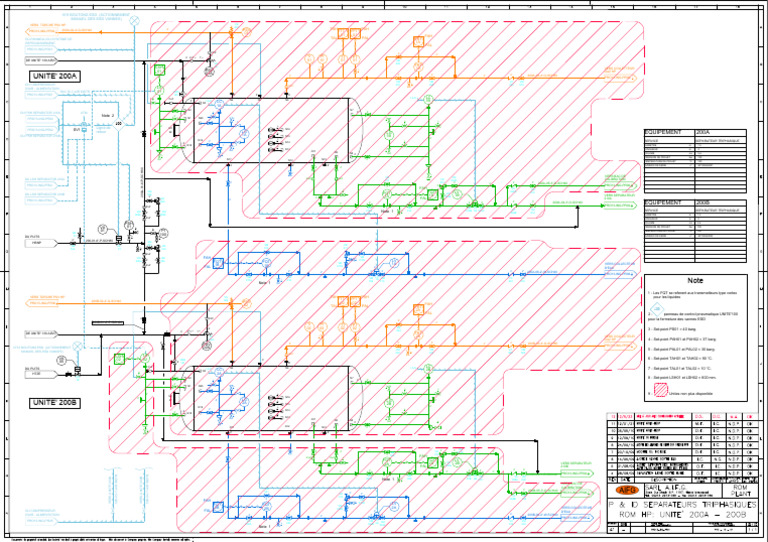Click note item 7 about TAL01 set-point

click(680, 368)
